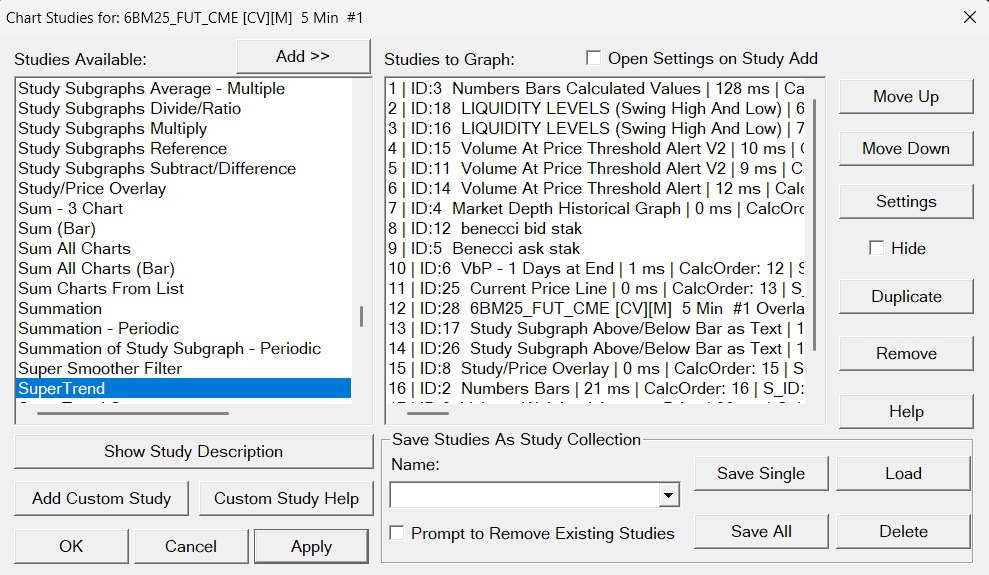Open Settings for the selected study
The height and width of the screenshot is (575, 989).
click(905, 201)
